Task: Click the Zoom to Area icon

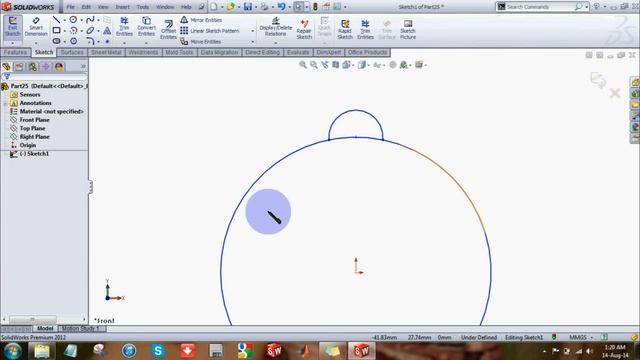Action: point(313,64)
